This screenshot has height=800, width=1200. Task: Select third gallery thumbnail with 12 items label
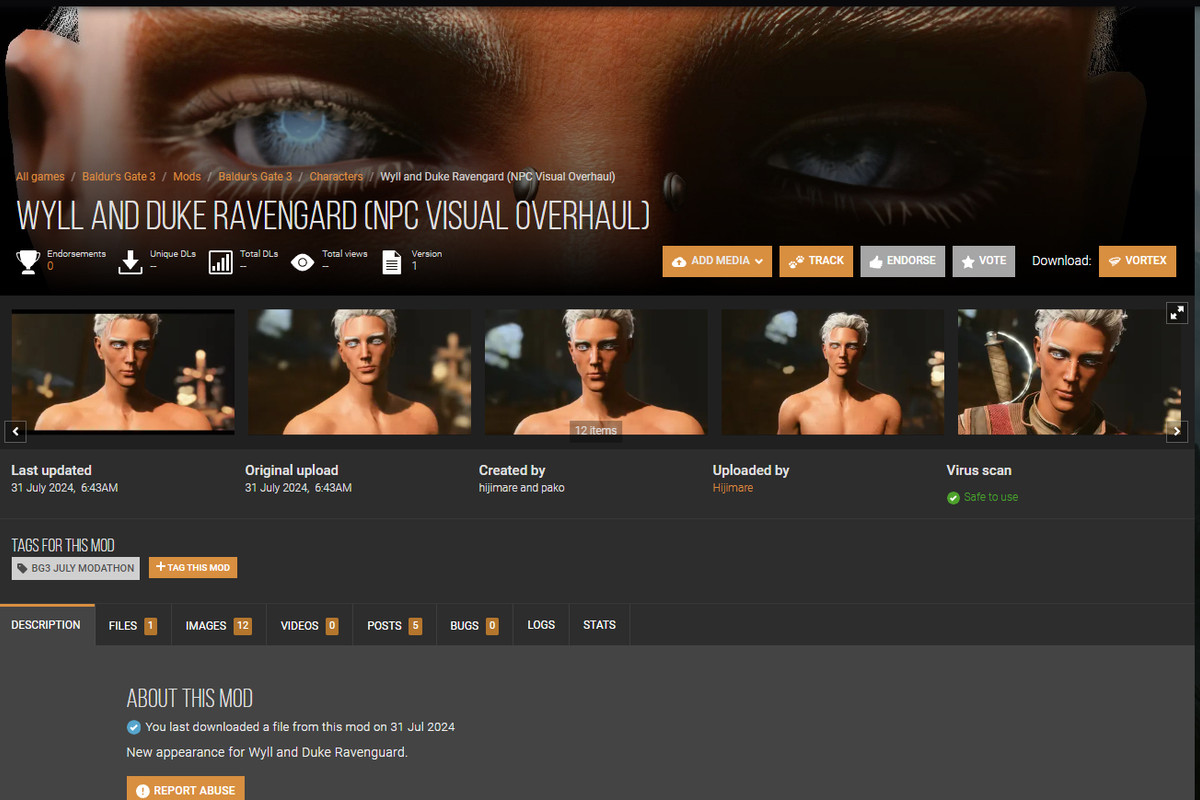click(596, 372)
